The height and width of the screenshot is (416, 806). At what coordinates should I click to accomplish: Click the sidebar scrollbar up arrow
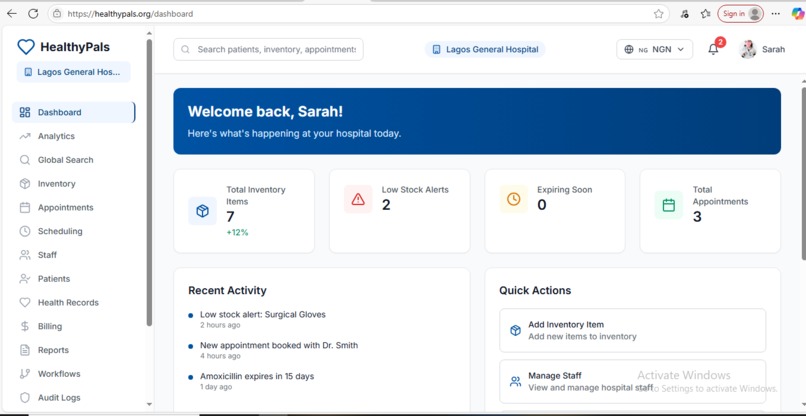(x=149, y=34)
